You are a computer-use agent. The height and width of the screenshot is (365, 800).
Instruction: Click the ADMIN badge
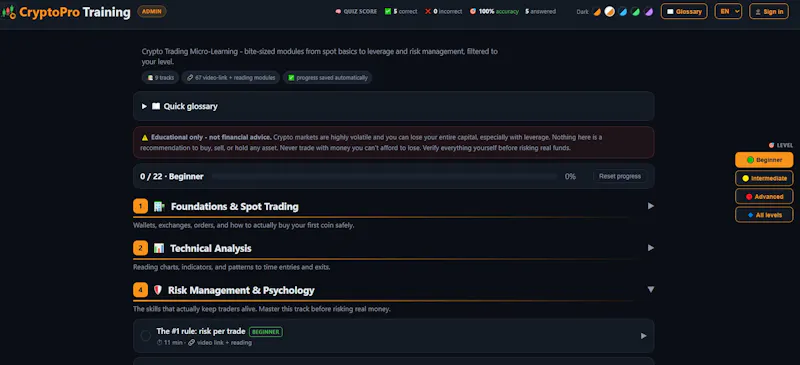[152, 11]
